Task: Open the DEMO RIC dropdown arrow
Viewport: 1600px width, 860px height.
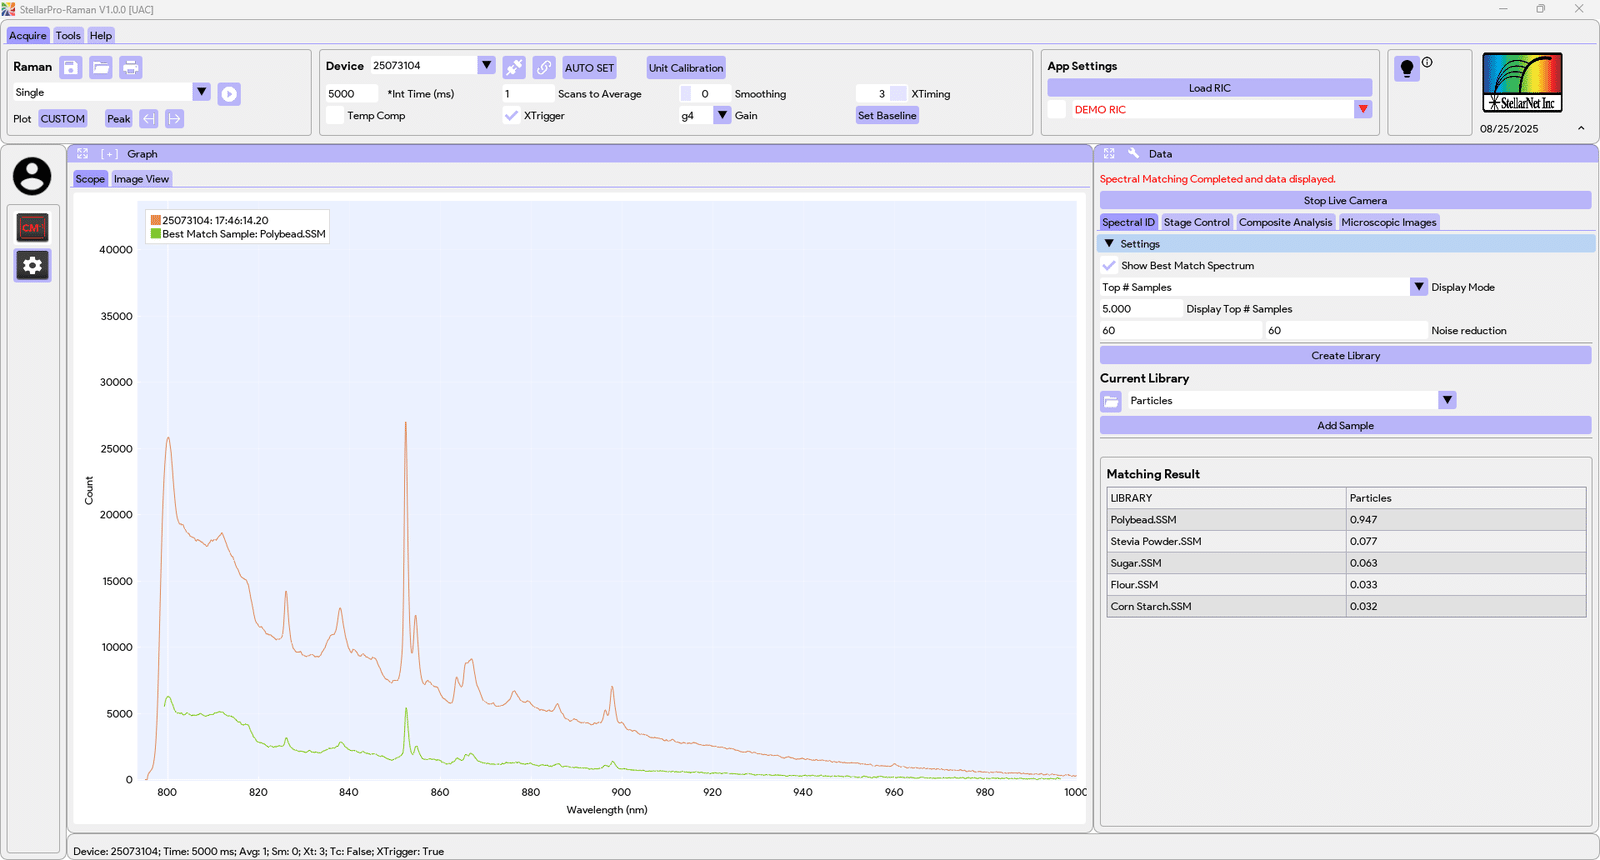Action: pos(1363,109)
